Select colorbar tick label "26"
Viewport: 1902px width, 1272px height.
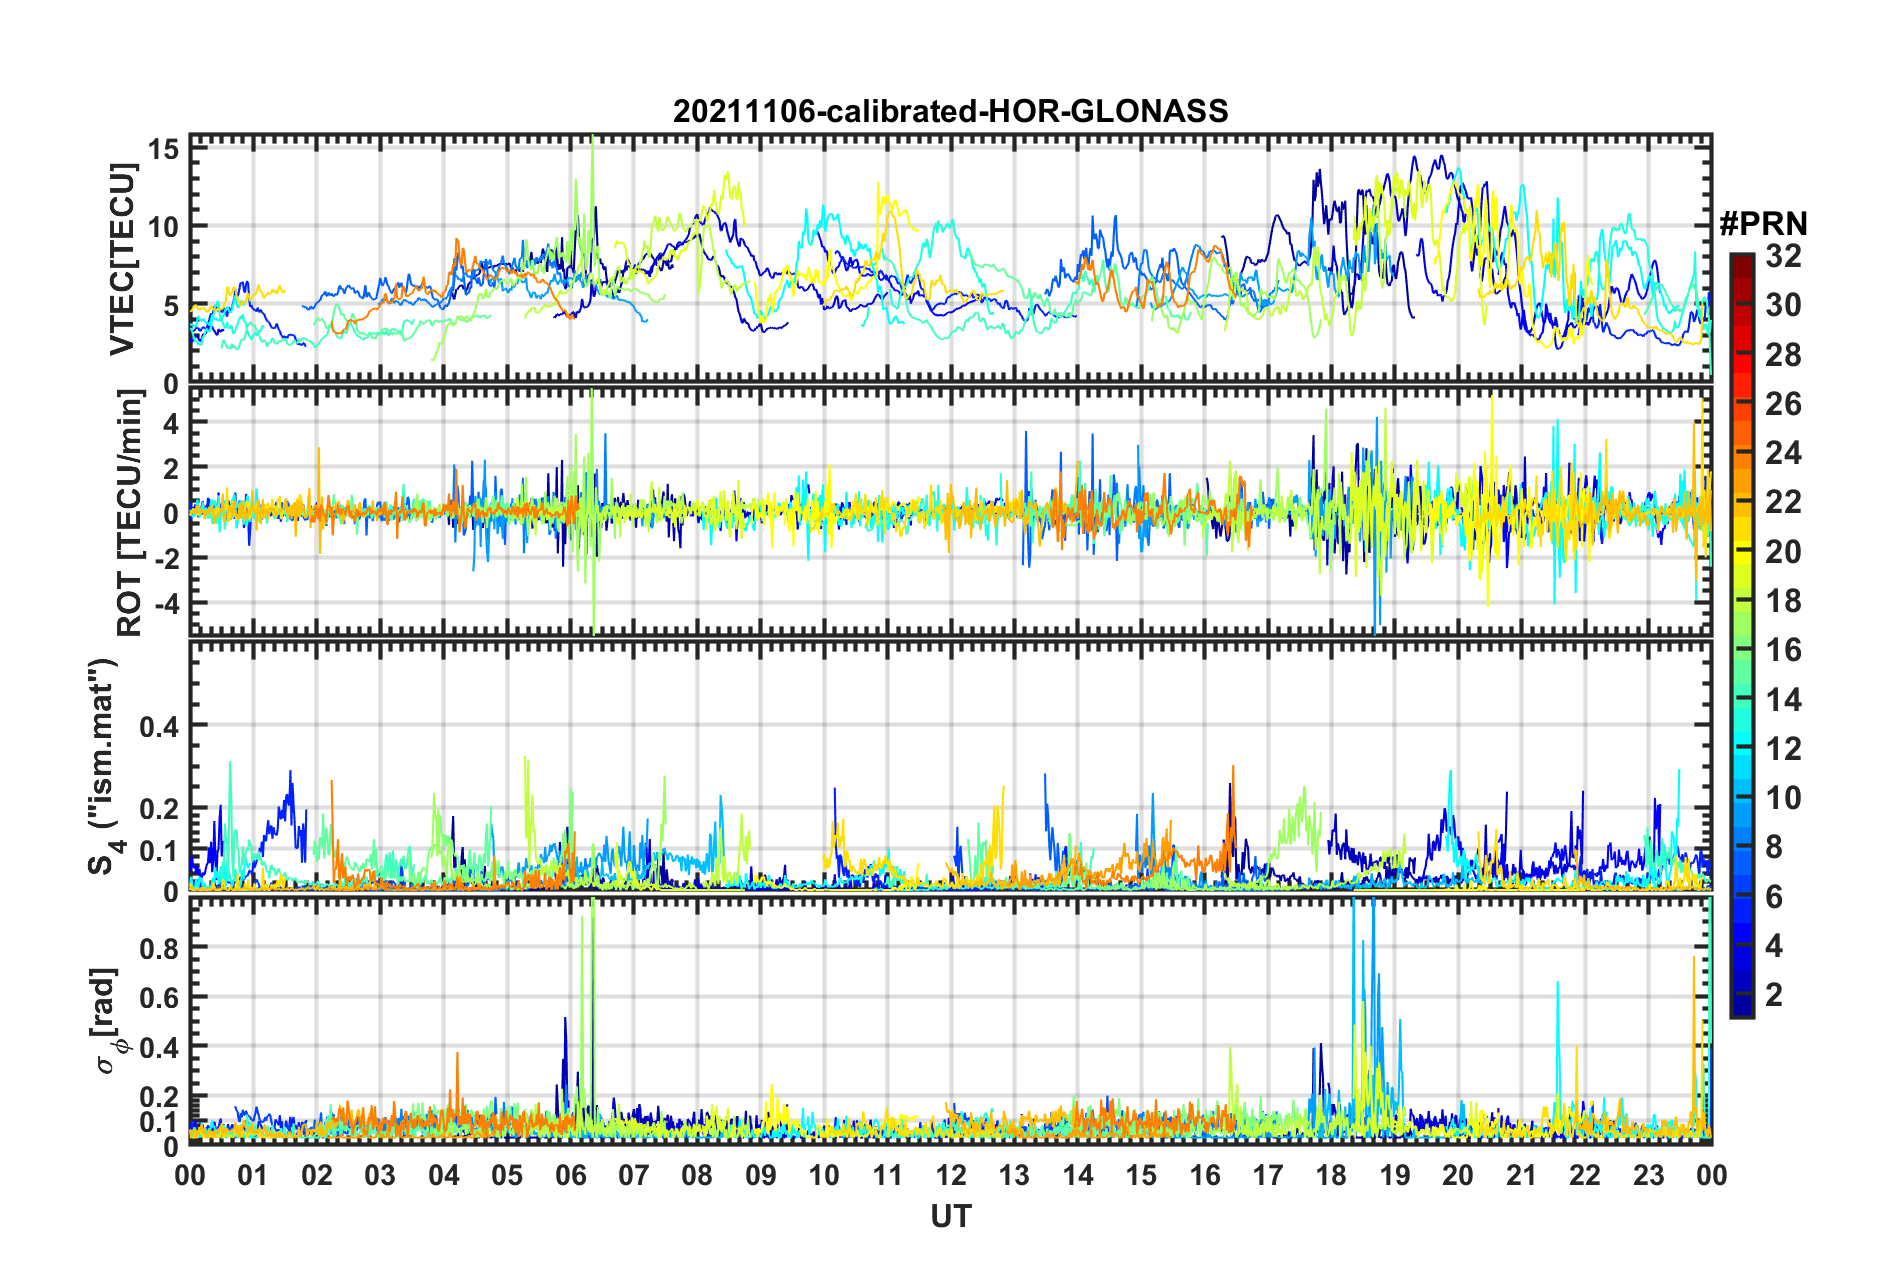tap(1783, 404)
